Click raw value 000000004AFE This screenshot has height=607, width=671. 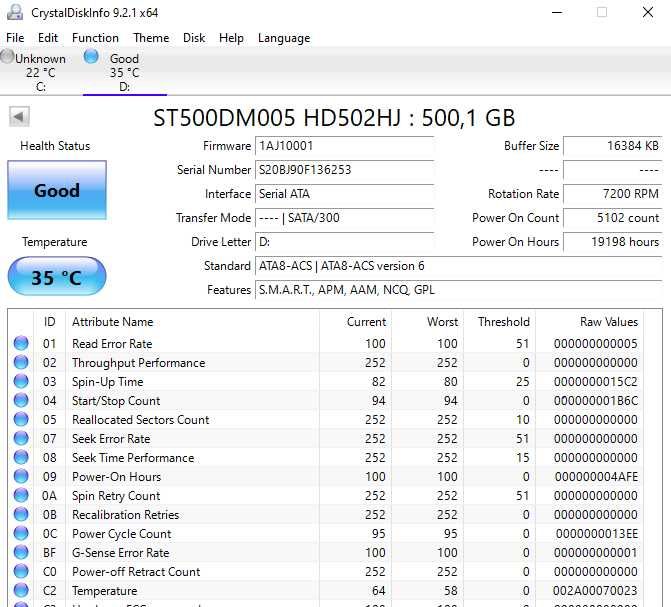click(596, 476)
